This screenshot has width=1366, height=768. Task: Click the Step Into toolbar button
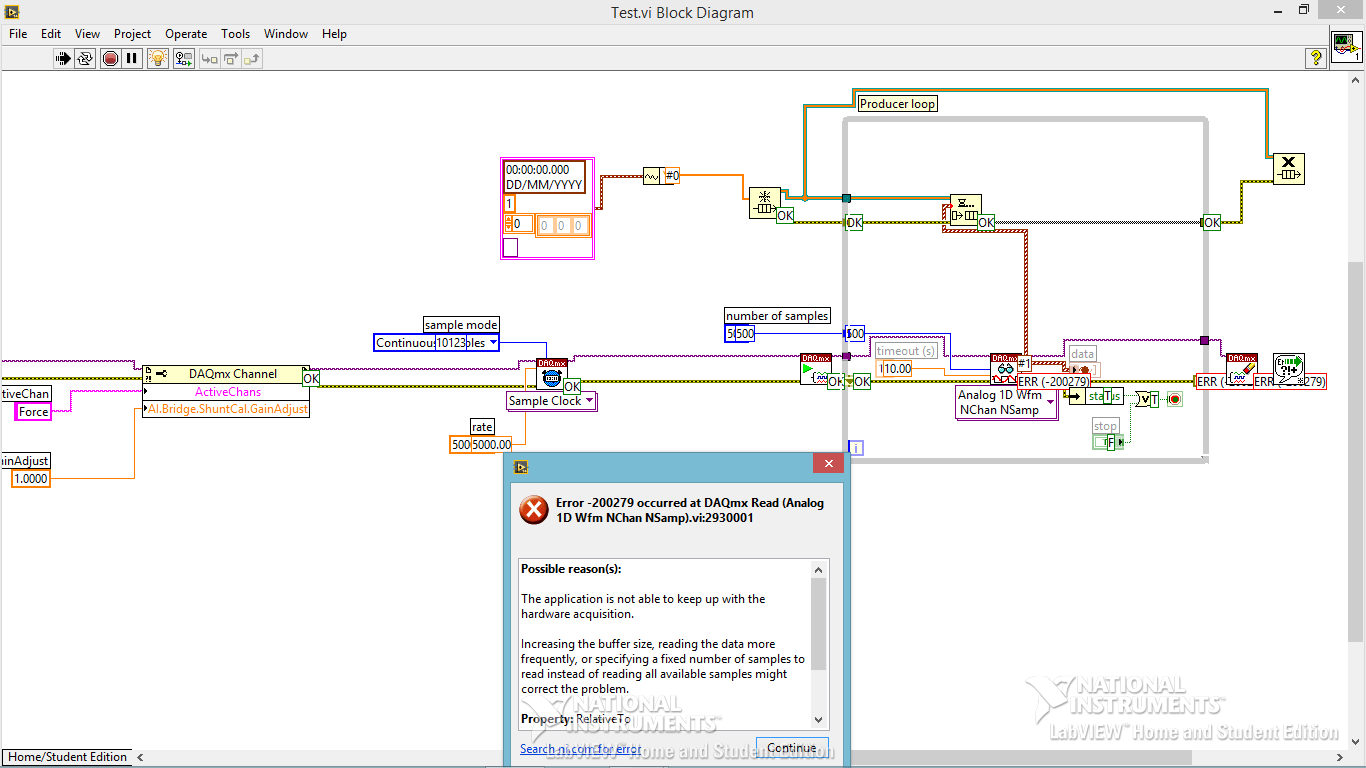209,59
